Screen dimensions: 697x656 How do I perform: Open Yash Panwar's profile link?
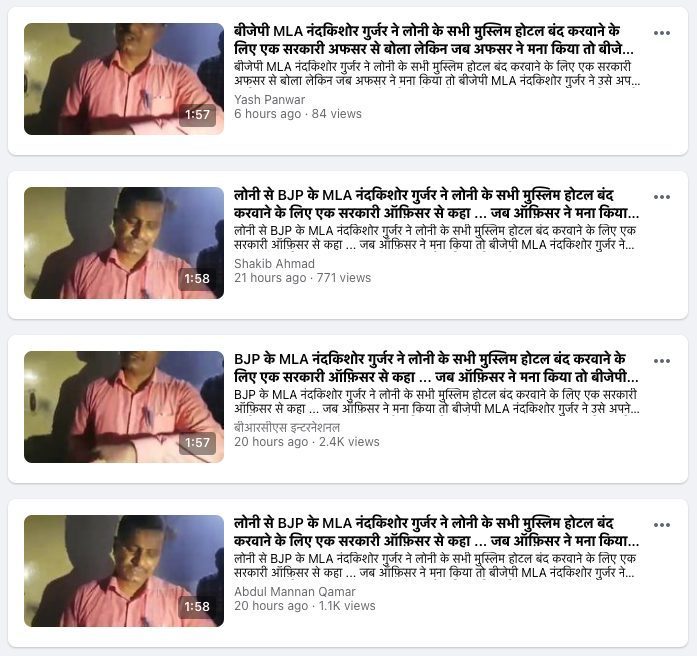point(269,100)
